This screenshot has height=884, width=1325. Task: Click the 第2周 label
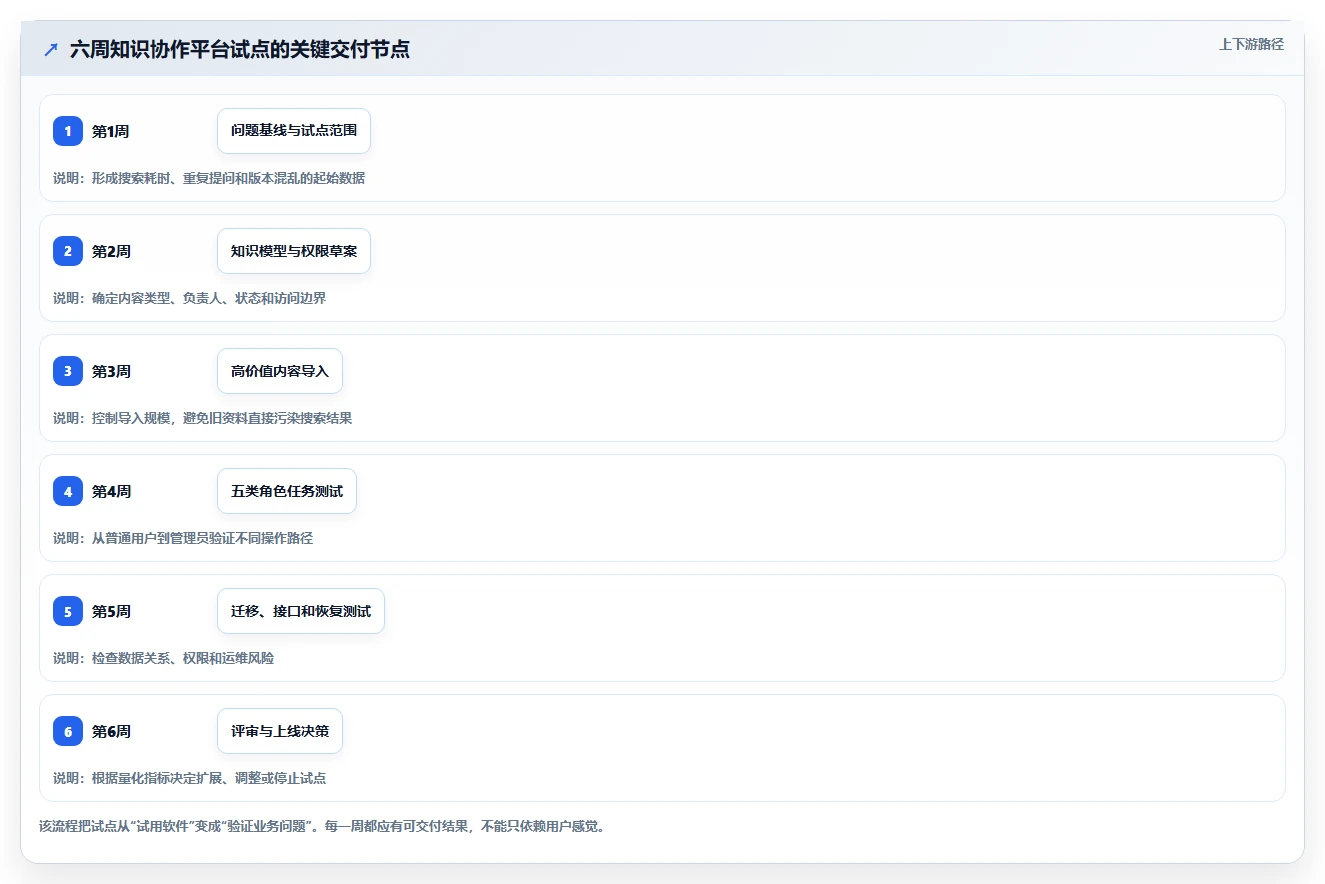(111, 251)
